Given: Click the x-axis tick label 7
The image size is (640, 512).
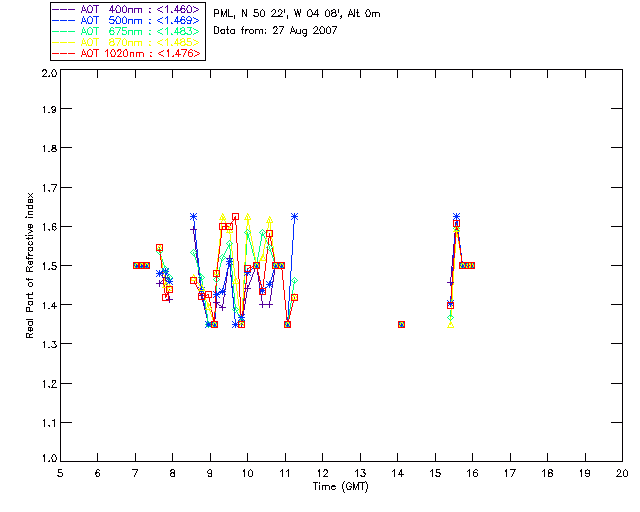Looking at the screenshot, I should (x=135, y=473).
